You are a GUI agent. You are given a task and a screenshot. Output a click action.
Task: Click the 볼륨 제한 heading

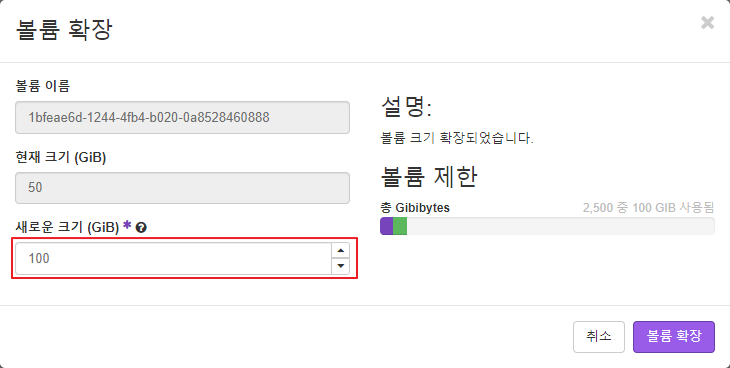coord(429,177)
